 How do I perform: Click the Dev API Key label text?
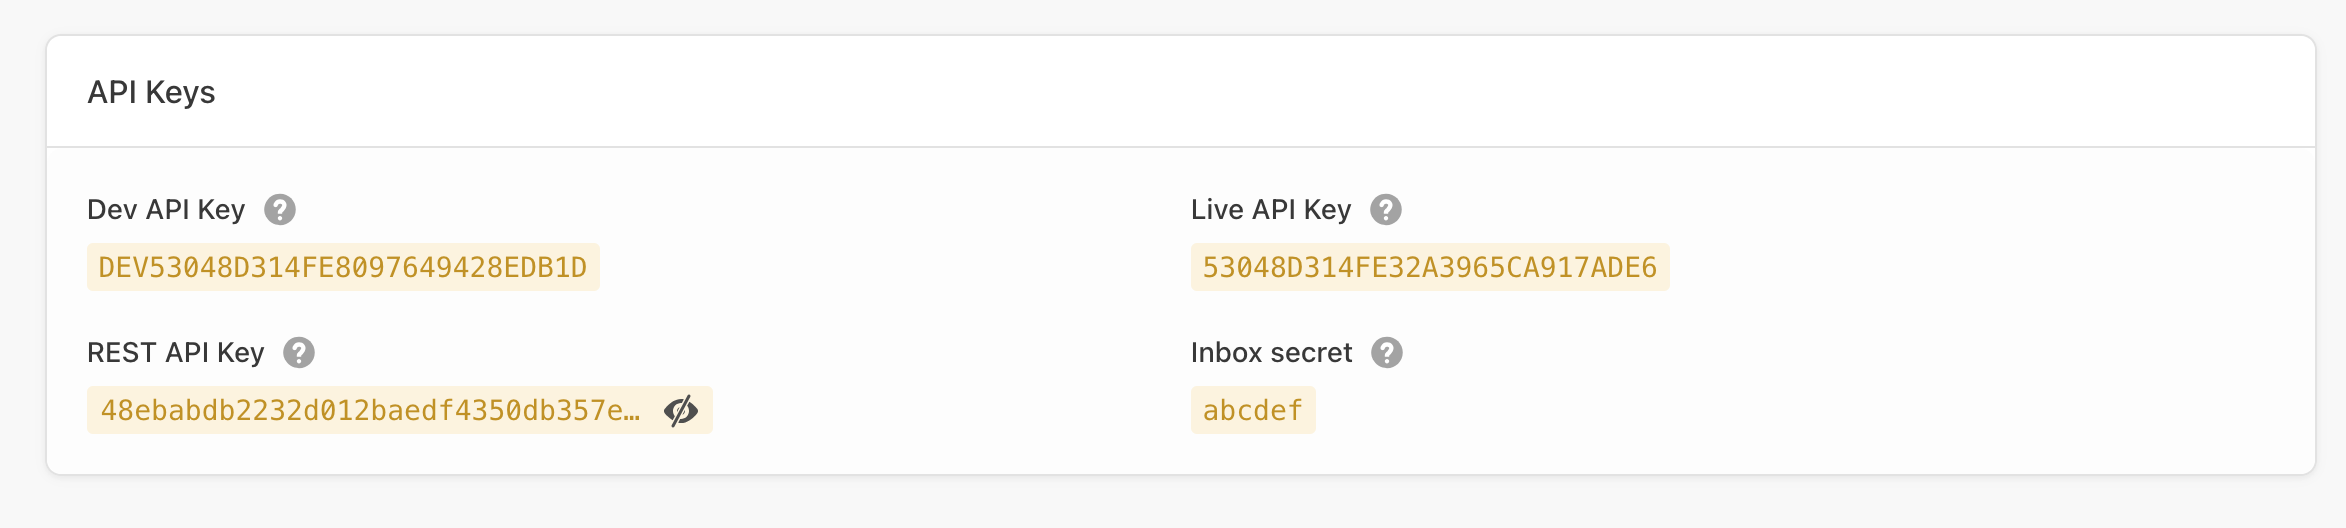click(x=166, y=210)
